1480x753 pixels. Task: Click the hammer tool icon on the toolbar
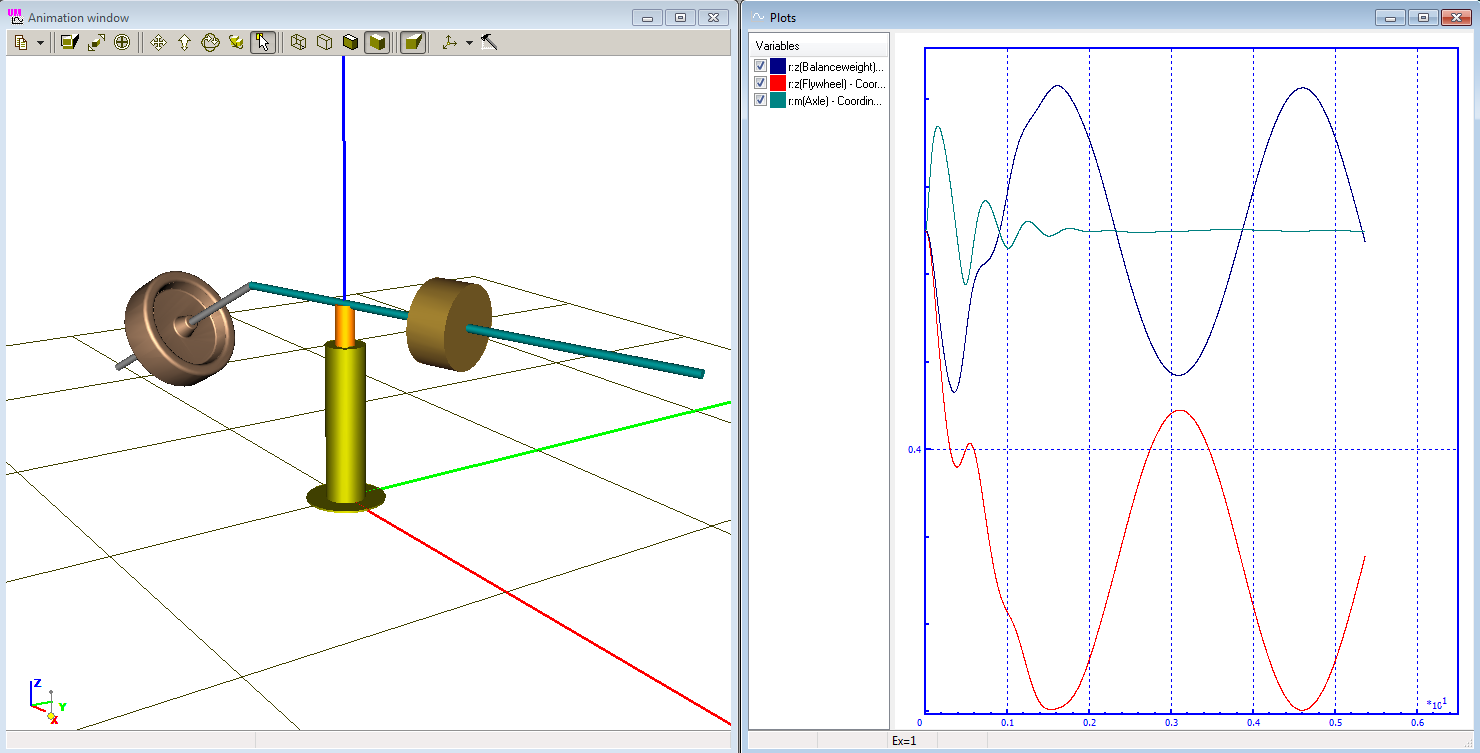click(489, 42)
